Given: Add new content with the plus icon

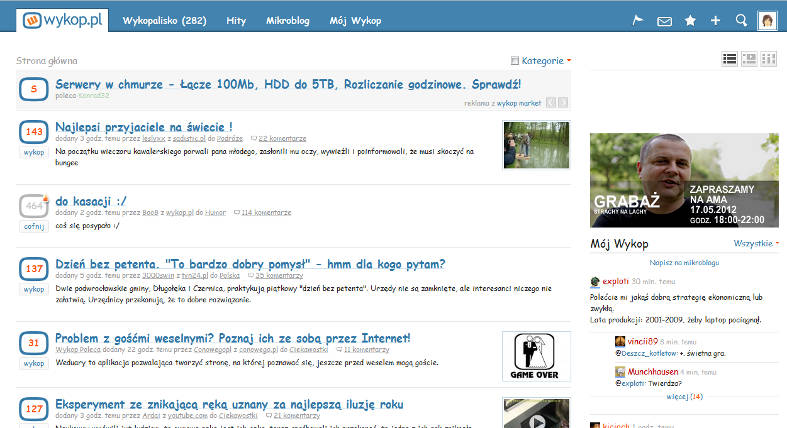Looking at the screenshot, I should (715, 21).
